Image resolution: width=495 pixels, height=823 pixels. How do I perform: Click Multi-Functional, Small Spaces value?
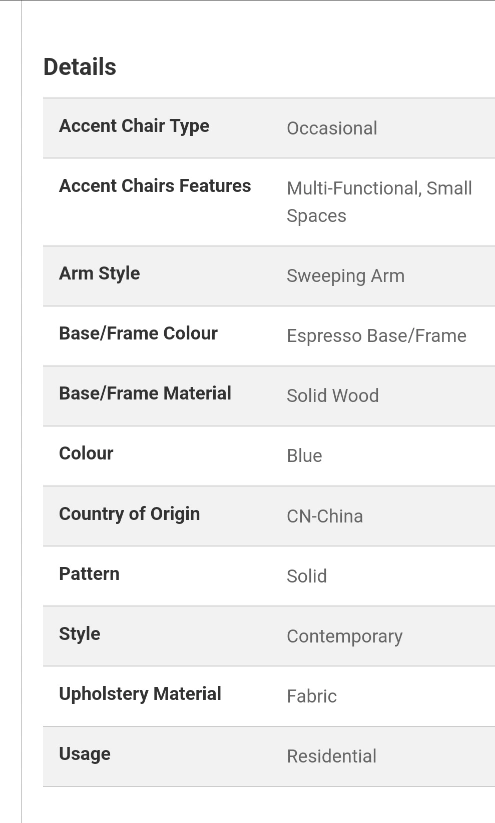point(380,202)
